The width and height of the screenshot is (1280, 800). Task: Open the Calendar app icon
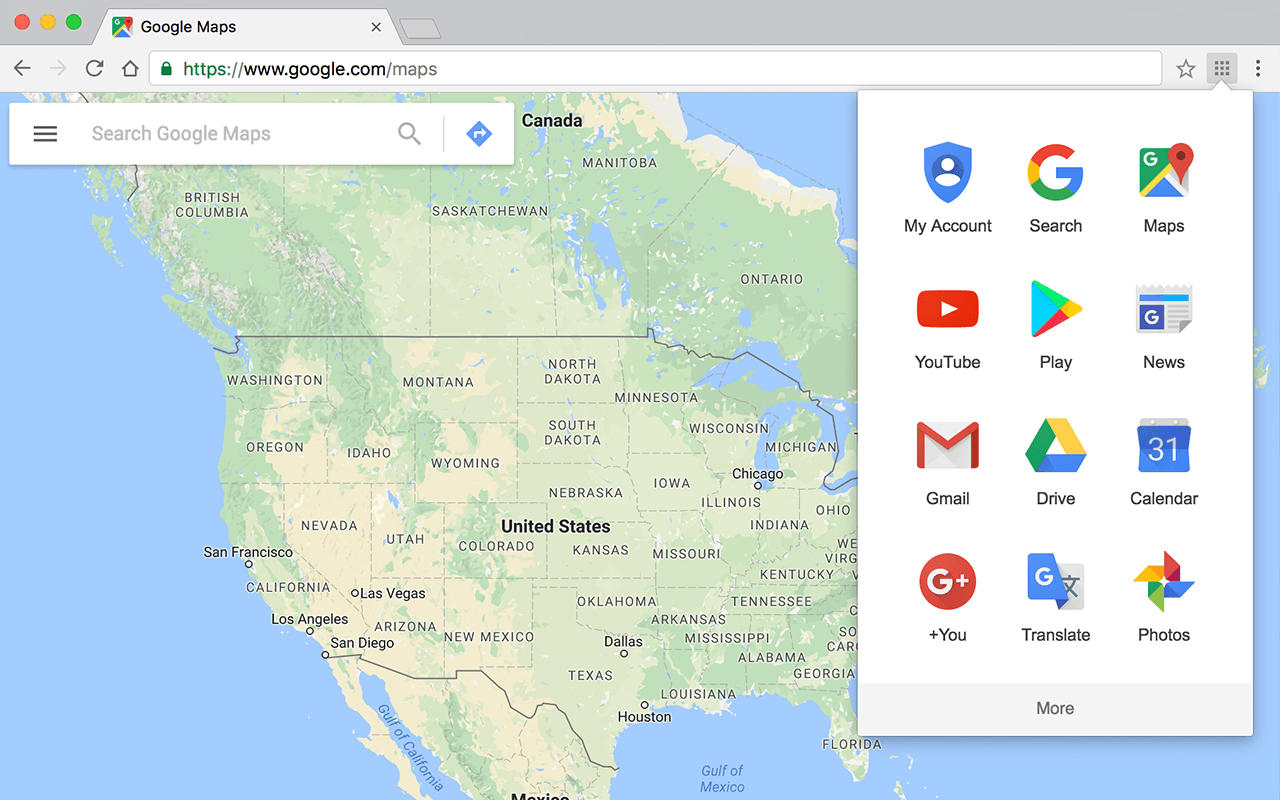pyautogui.click(x=1164, y=445)
